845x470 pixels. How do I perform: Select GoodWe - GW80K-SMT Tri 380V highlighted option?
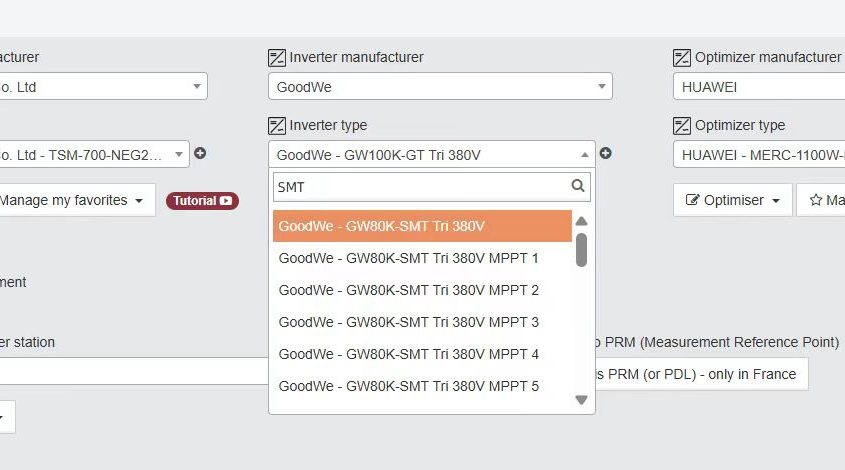tap(422, 226)
